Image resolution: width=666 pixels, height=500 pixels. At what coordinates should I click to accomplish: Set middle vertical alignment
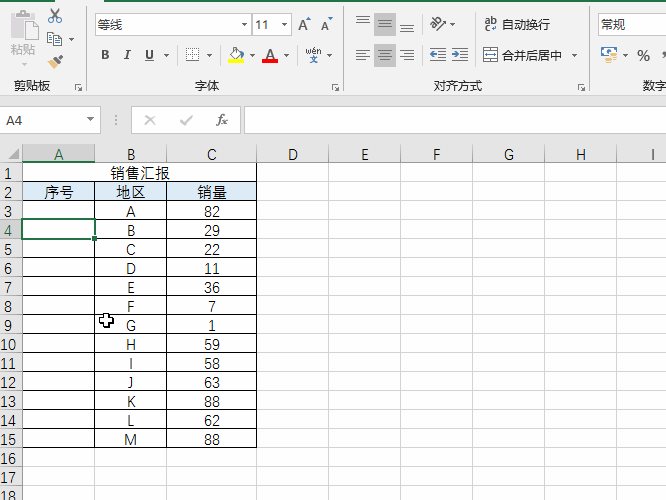click(x=385, y=24)
